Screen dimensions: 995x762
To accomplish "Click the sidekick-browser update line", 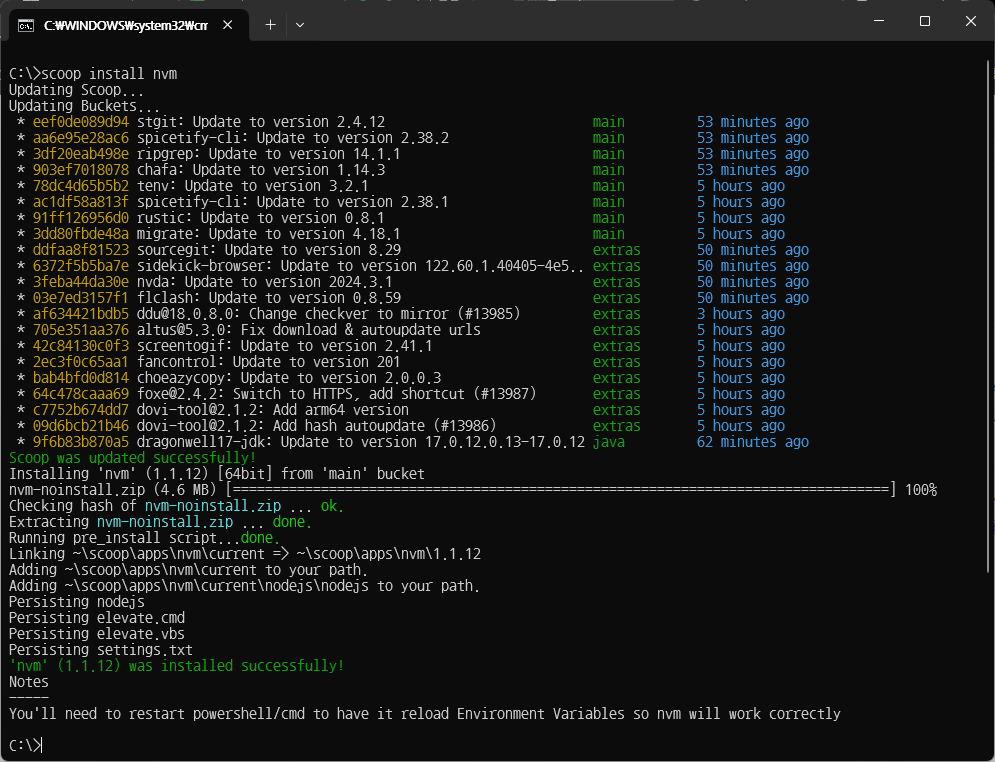I will point(360,266).
